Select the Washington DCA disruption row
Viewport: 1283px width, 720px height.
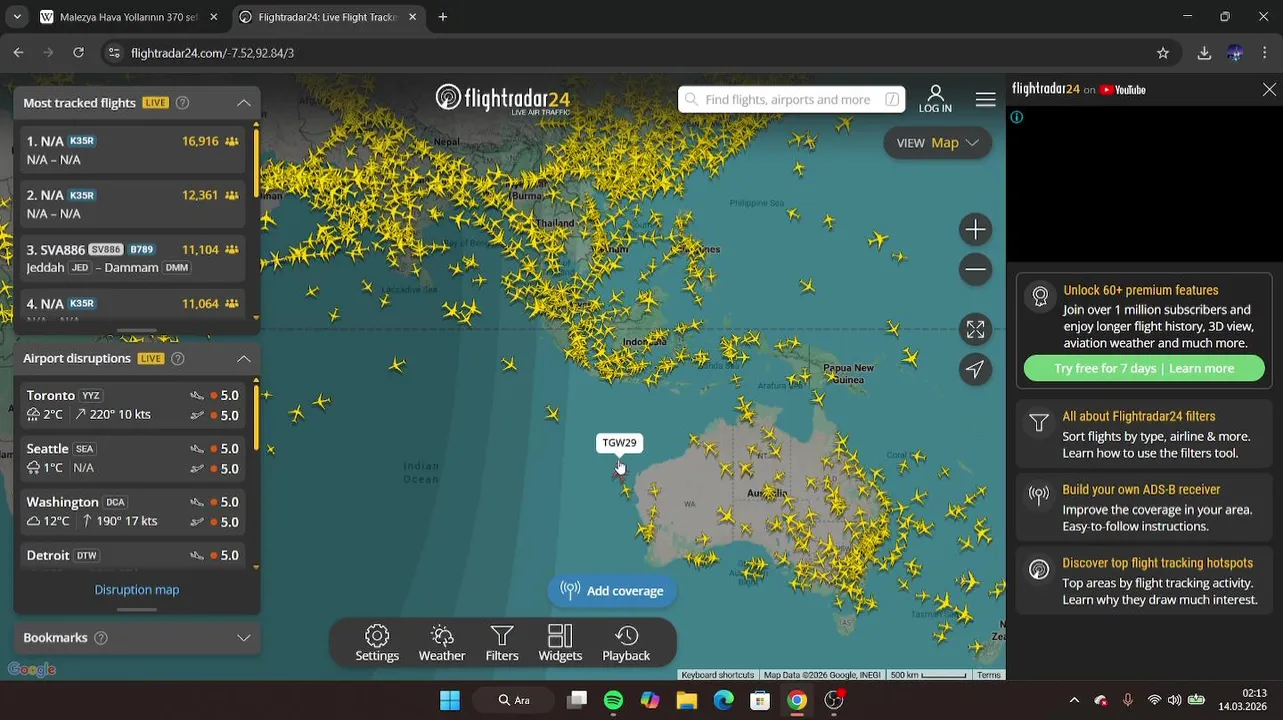click(x=133, y=511)
